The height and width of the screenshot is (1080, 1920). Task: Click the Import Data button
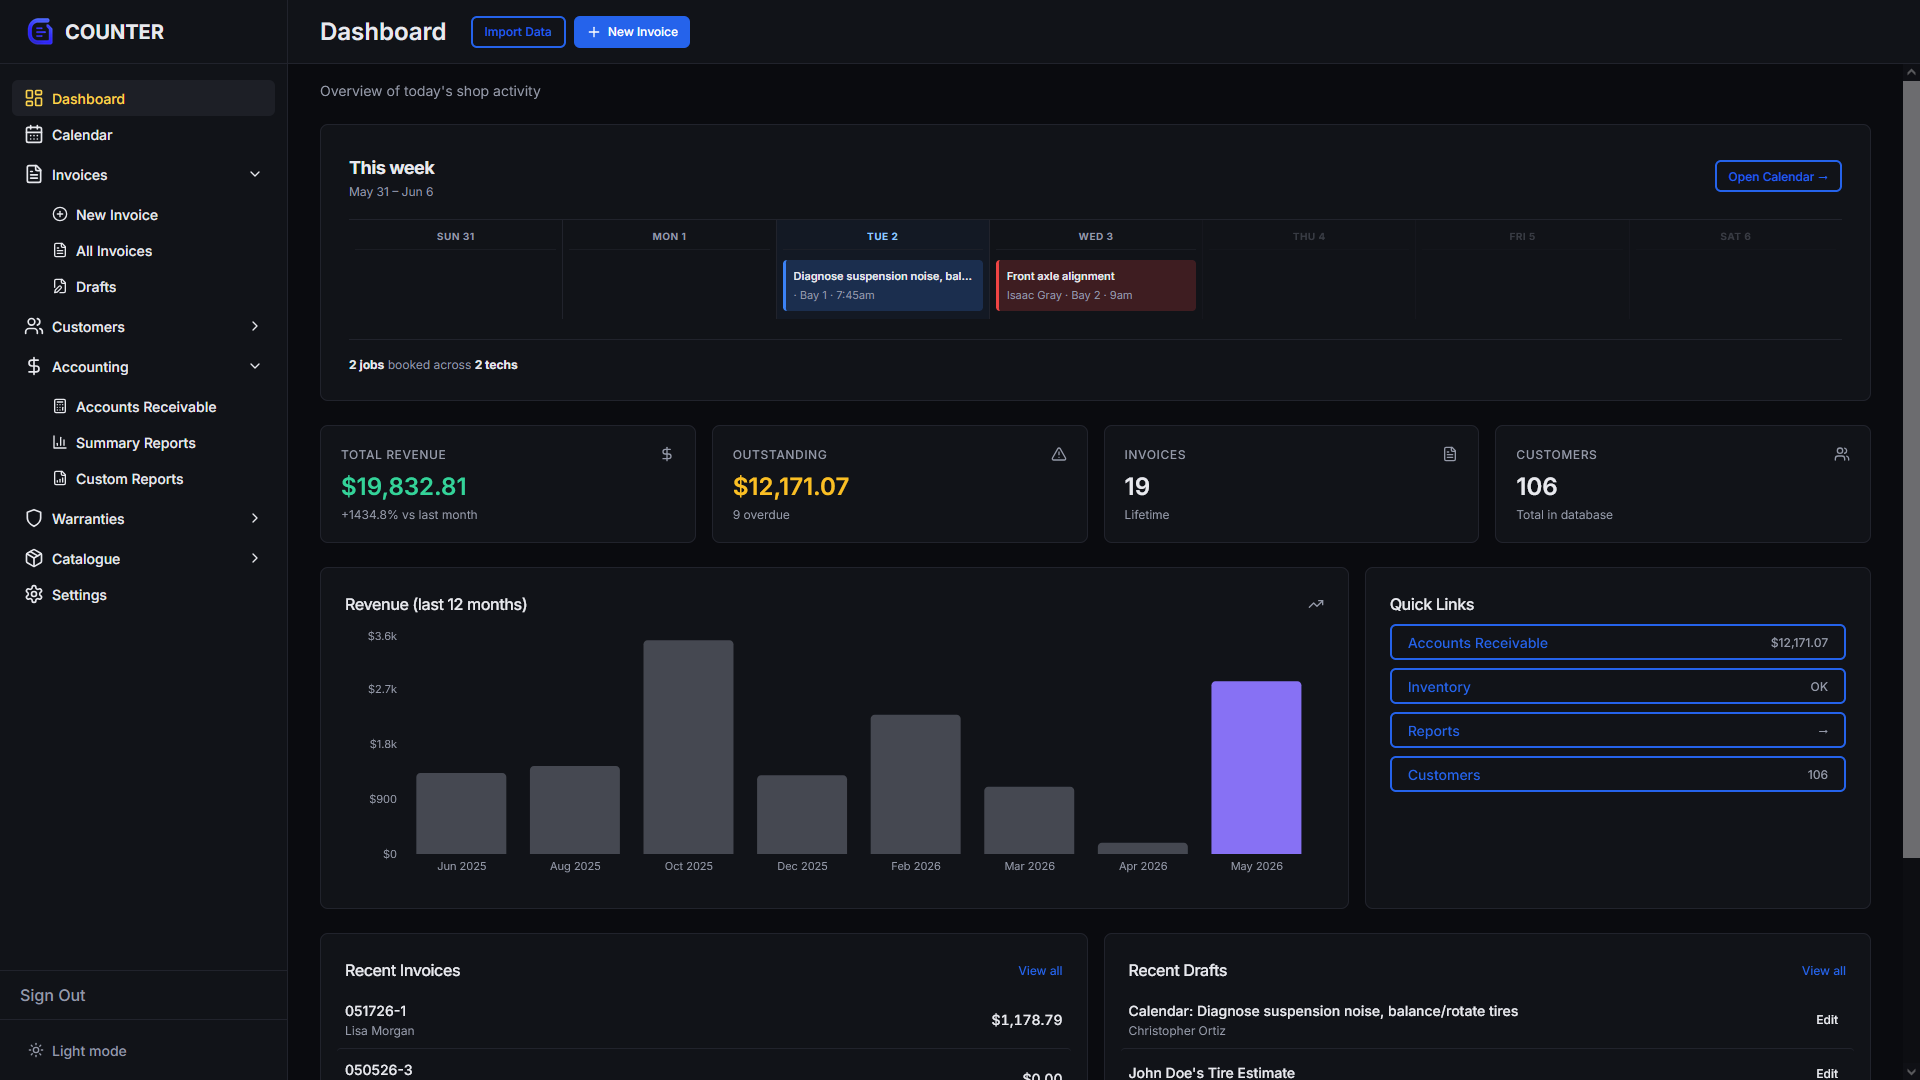click(x=518, y=32)
